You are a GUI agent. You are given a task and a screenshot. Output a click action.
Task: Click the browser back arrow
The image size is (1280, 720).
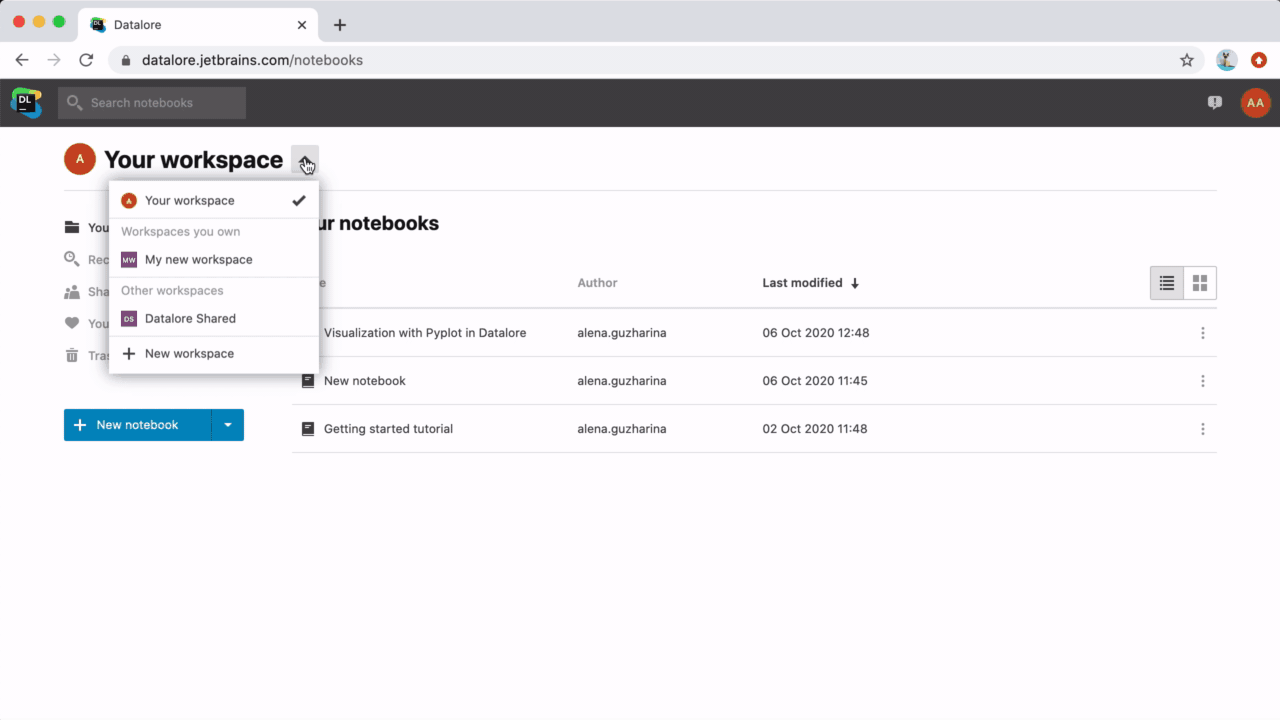(x=22, y=60)
